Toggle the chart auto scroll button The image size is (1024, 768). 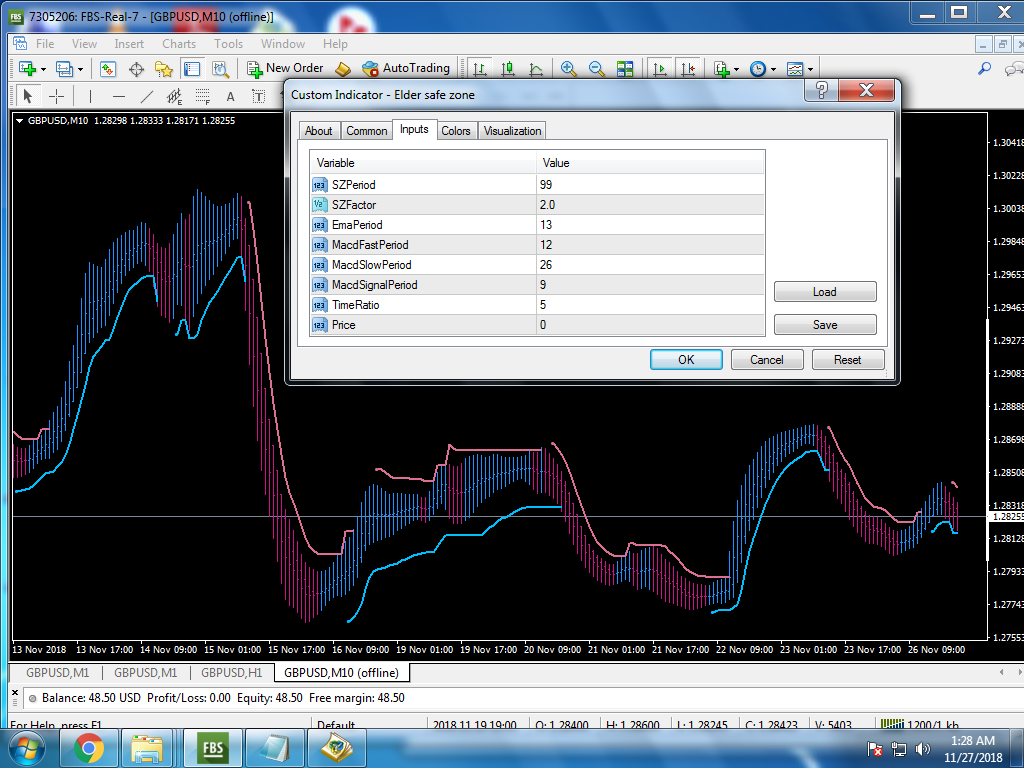click(x=660, y=68)
